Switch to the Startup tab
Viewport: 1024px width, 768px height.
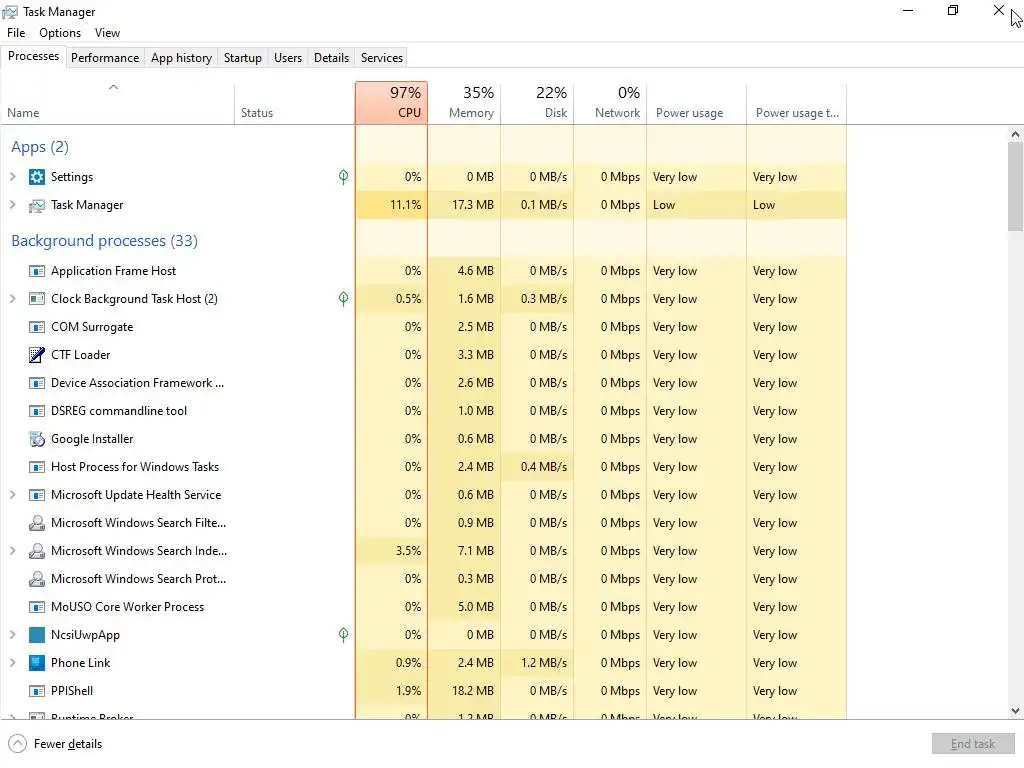(243, 58)
